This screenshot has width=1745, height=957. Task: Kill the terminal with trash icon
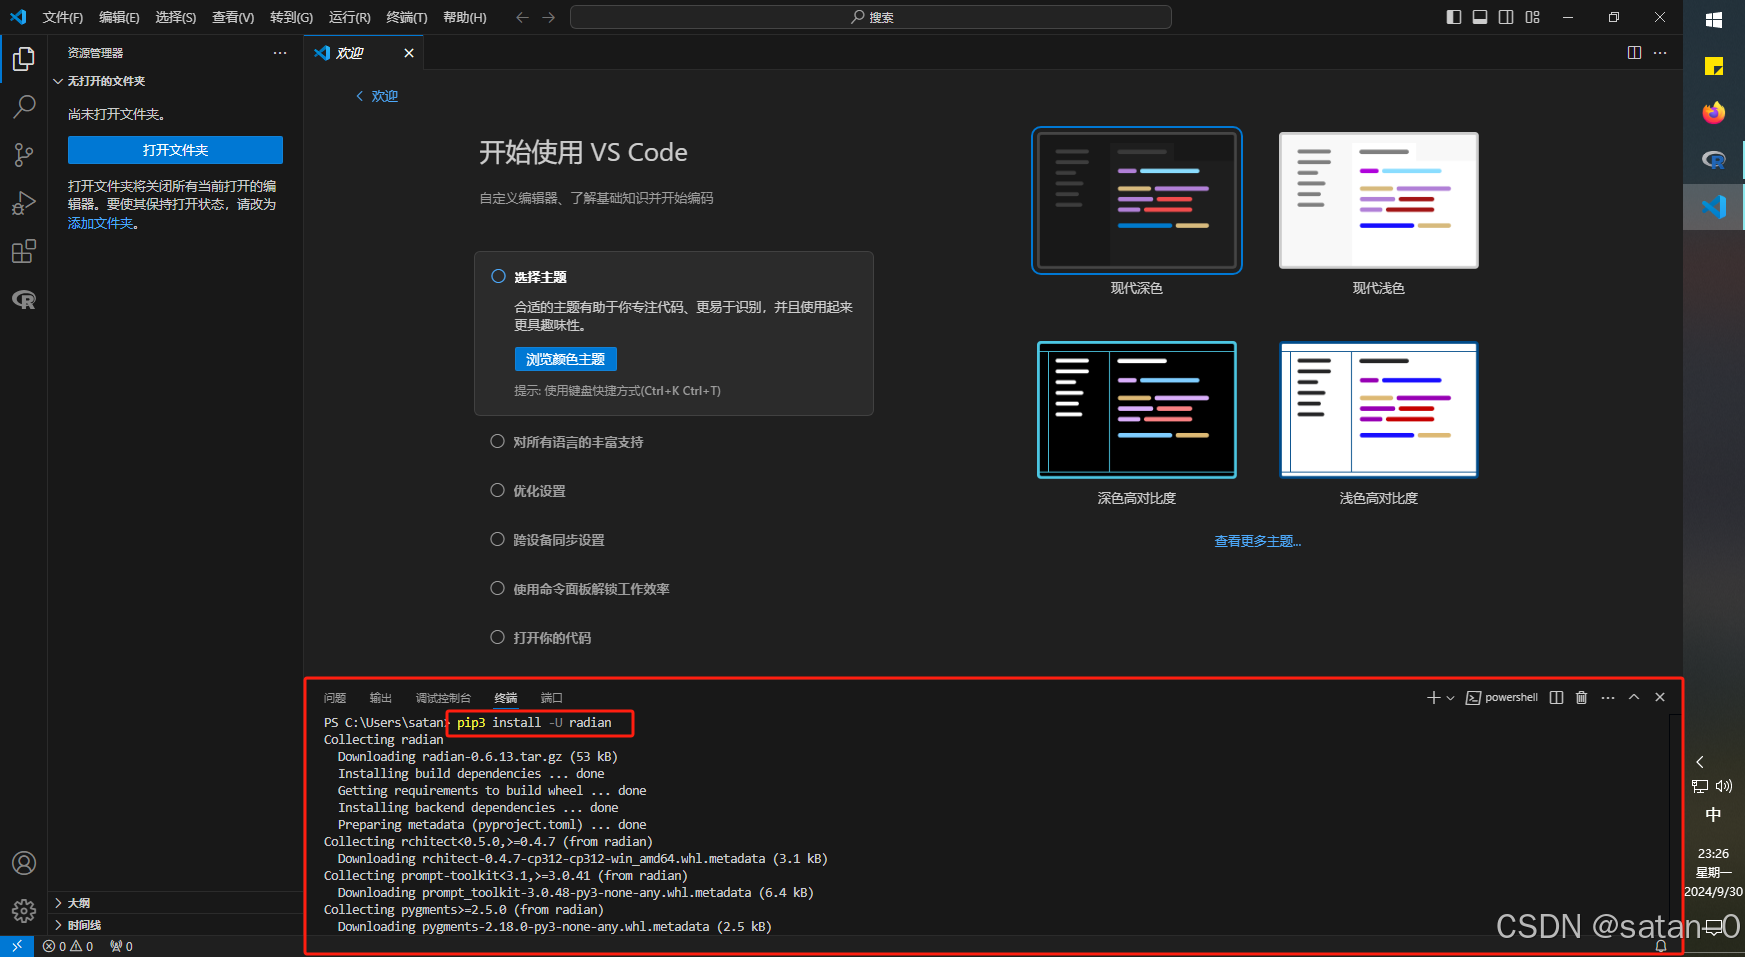pyautogui.click(x=1581, y=698)
